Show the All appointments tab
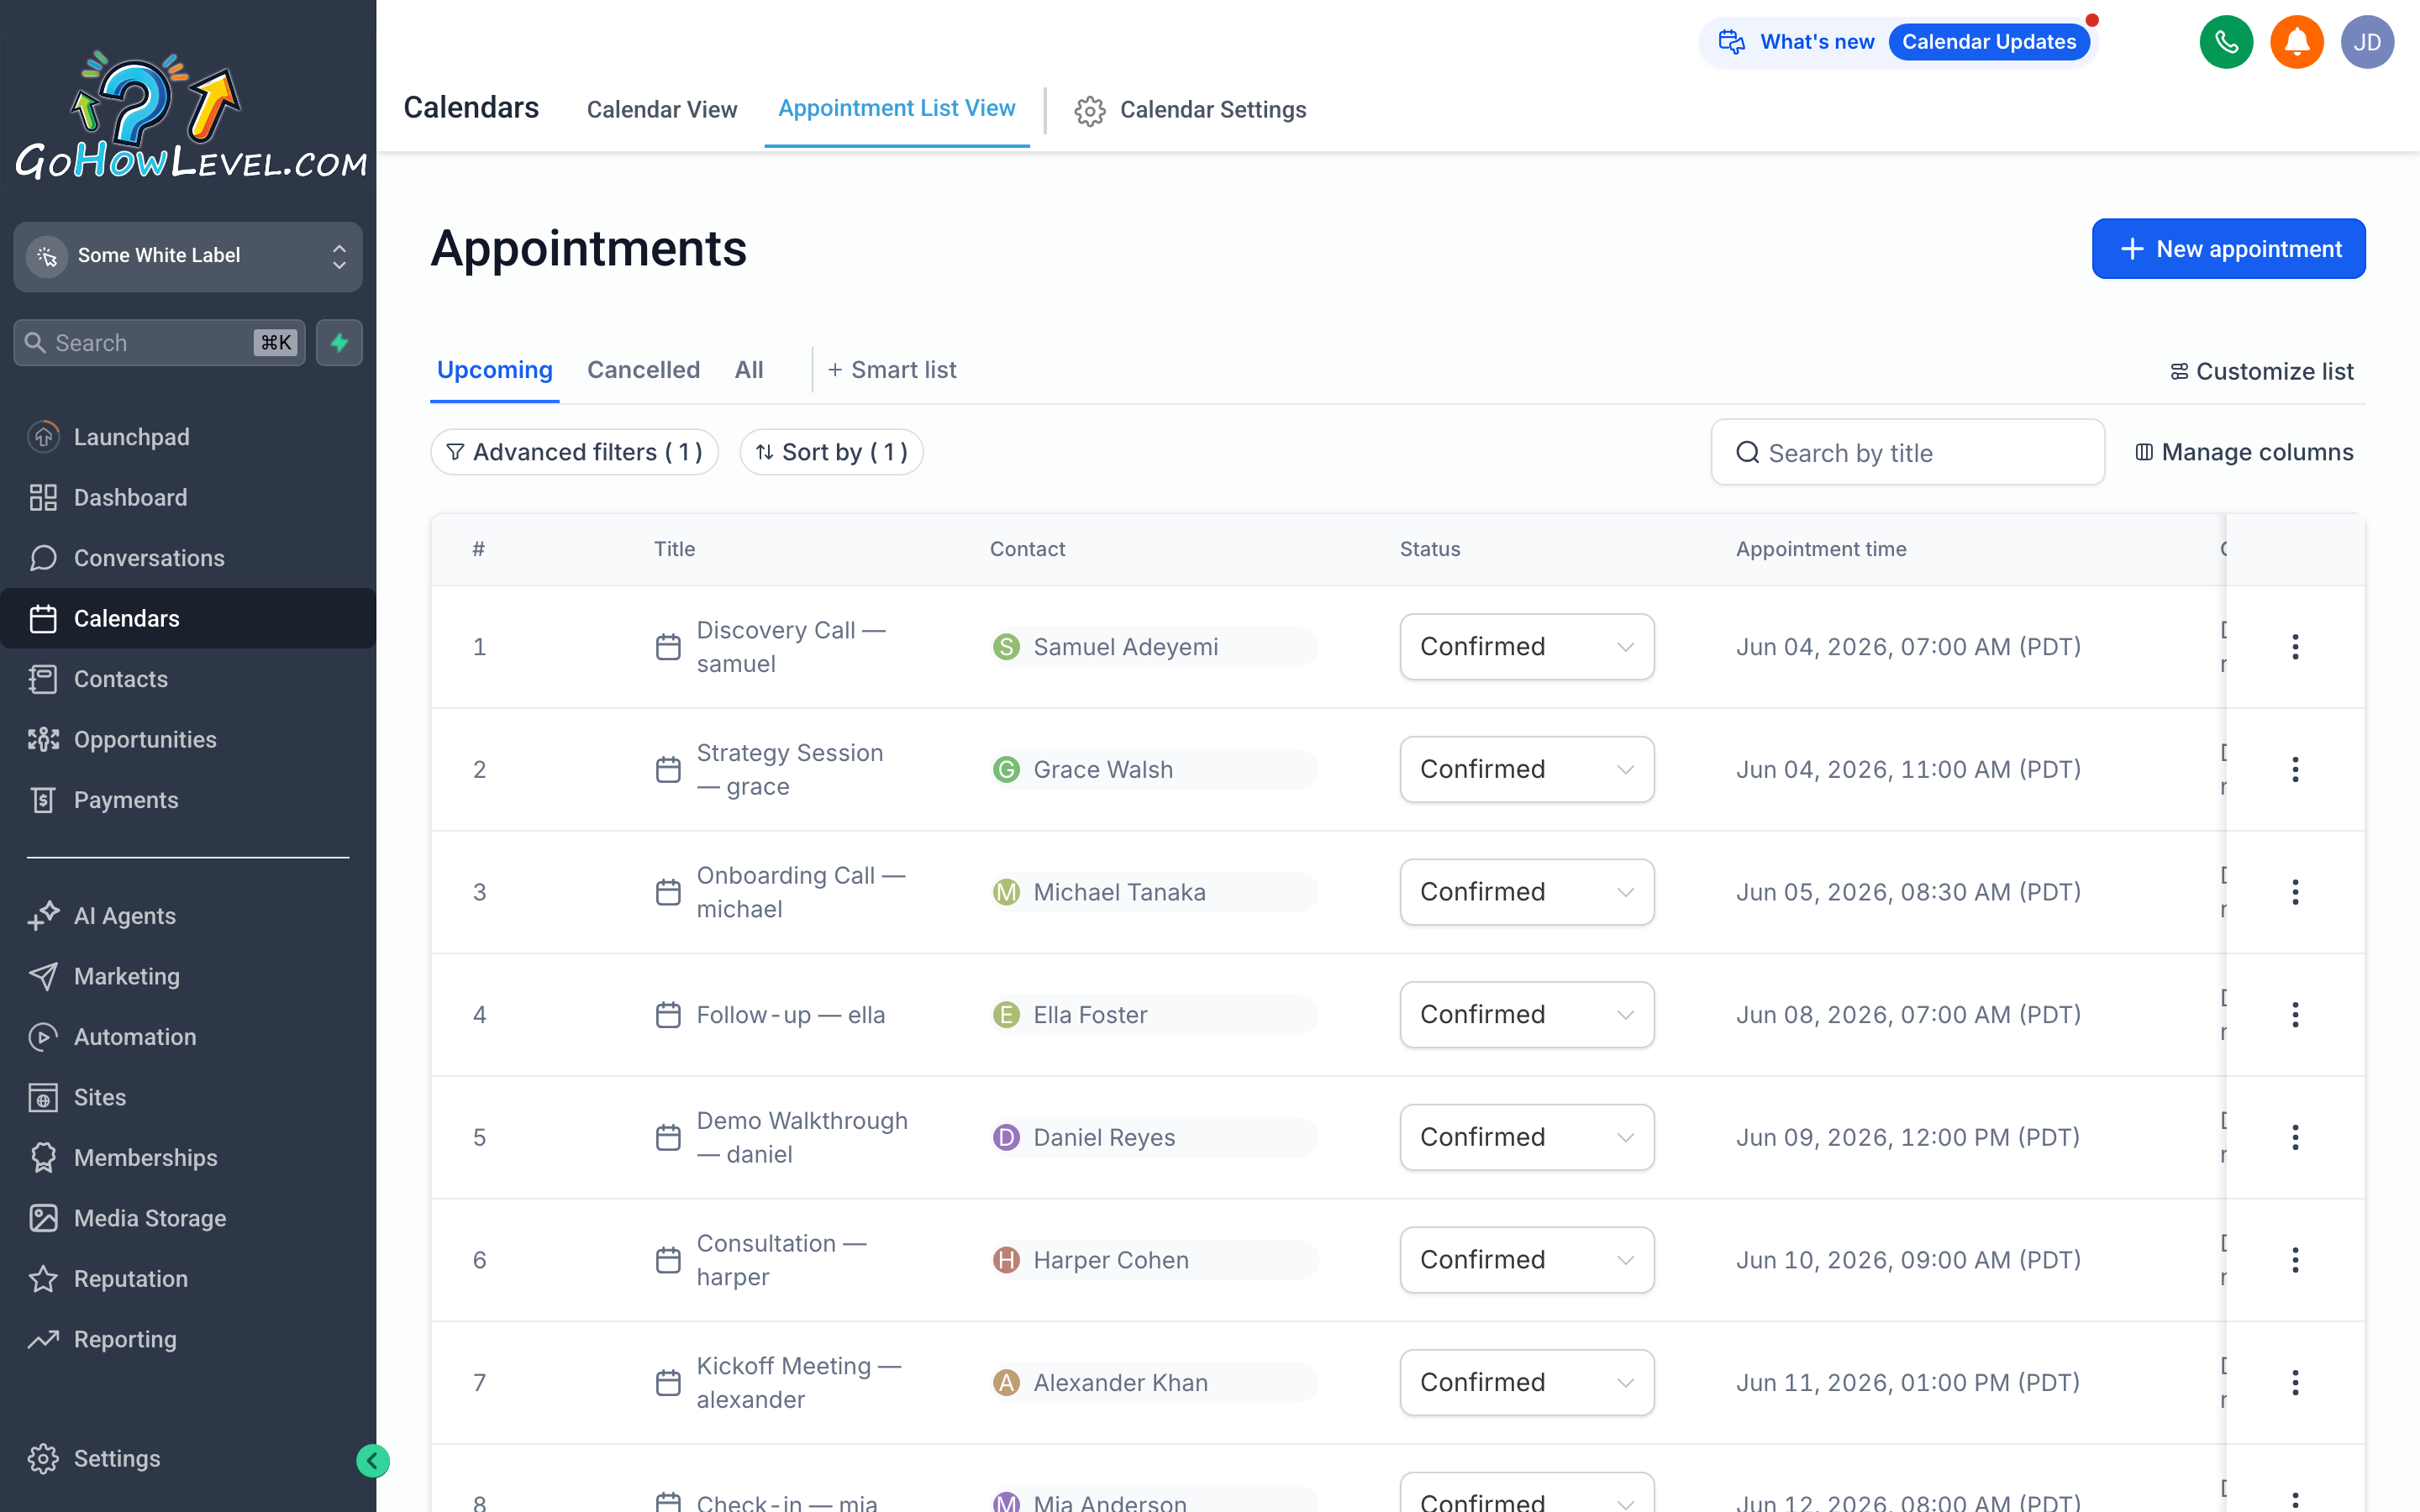Image resolution: width=2420 pixels, height=1512 pixels. (x=748, y=370)
